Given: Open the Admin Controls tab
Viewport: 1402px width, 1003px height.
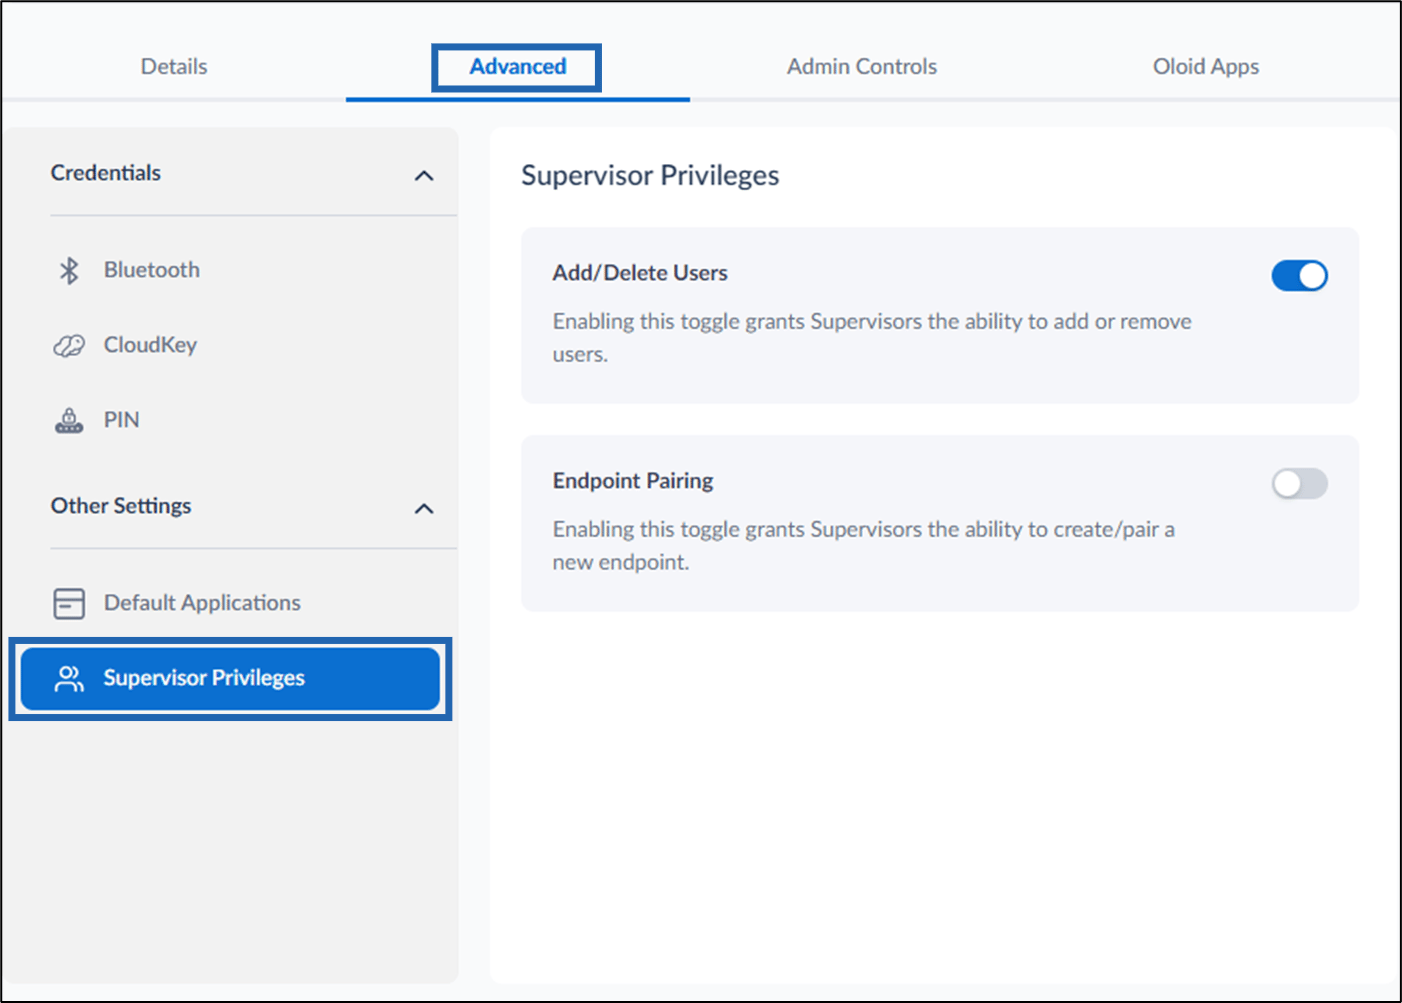Looking at the screenshot, I should click(862, 66).
